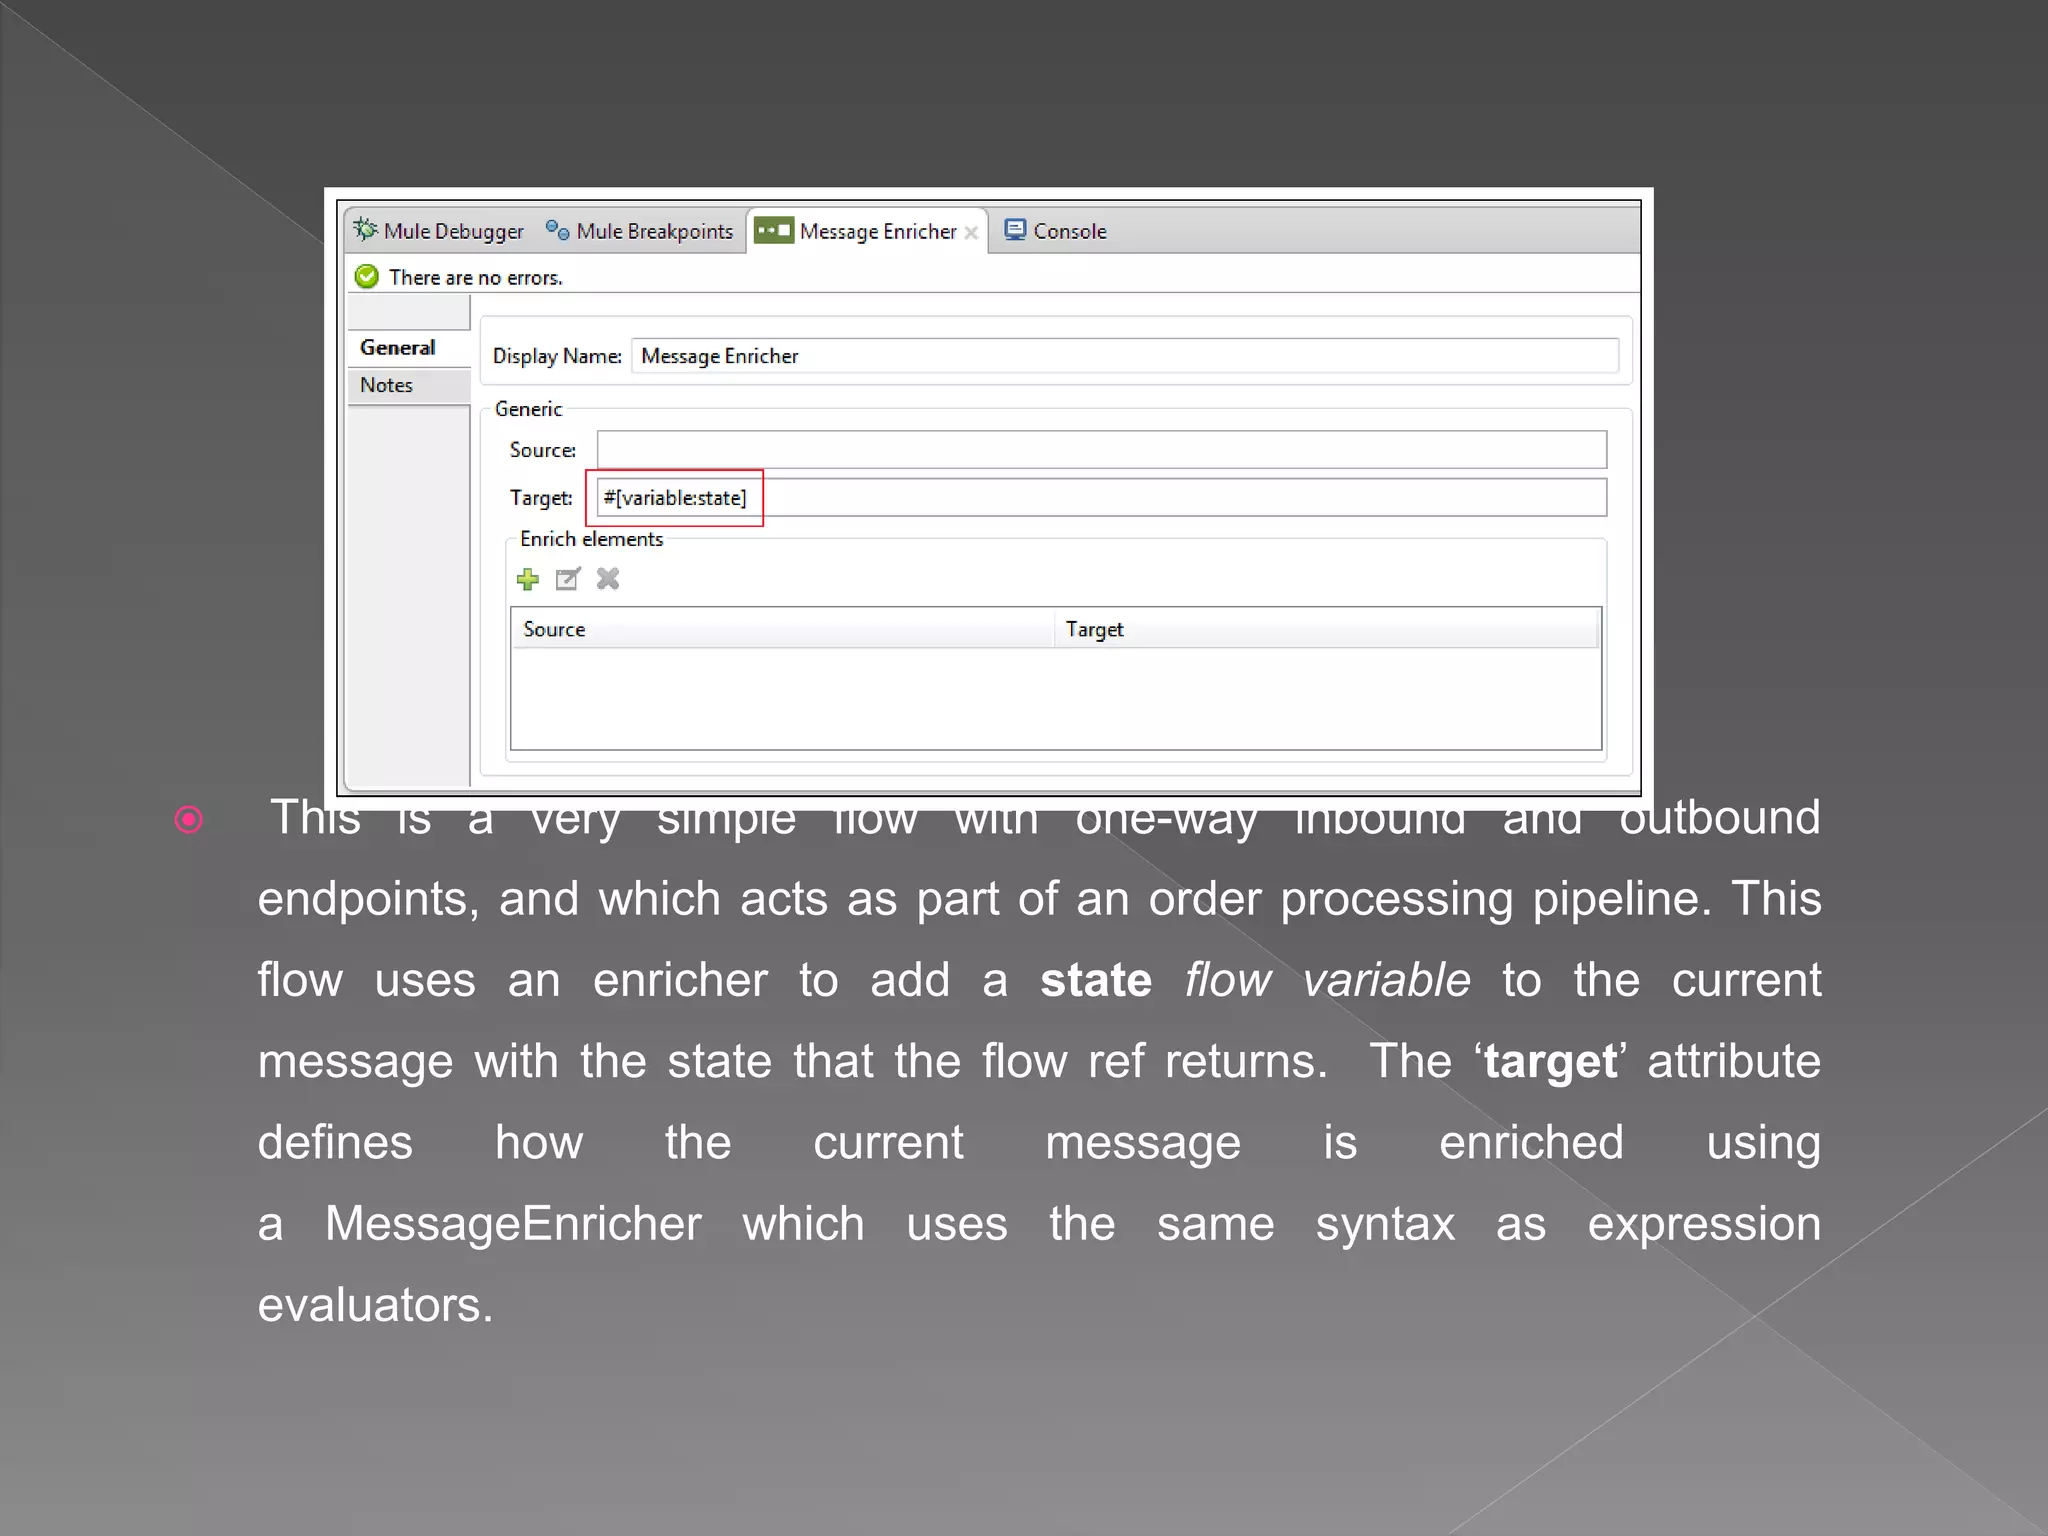The image size is (2048, 1536).
Task: Open the Console tab
Action: (1069, 231)
